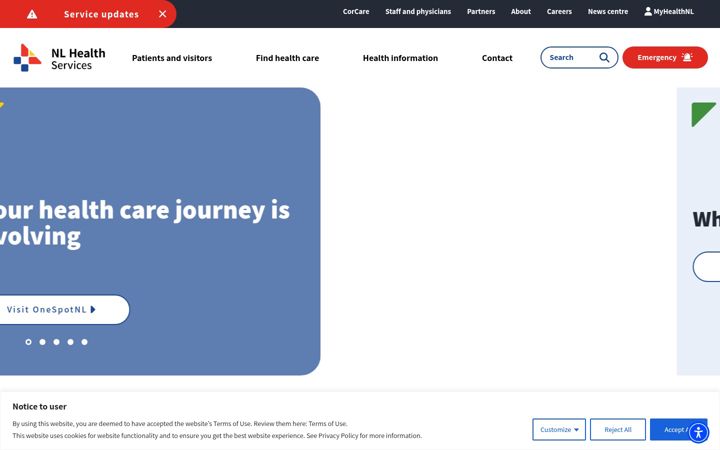Click the health care journey slide heading
The height and width of the screenshot is (450, 720).
point(145,224)
